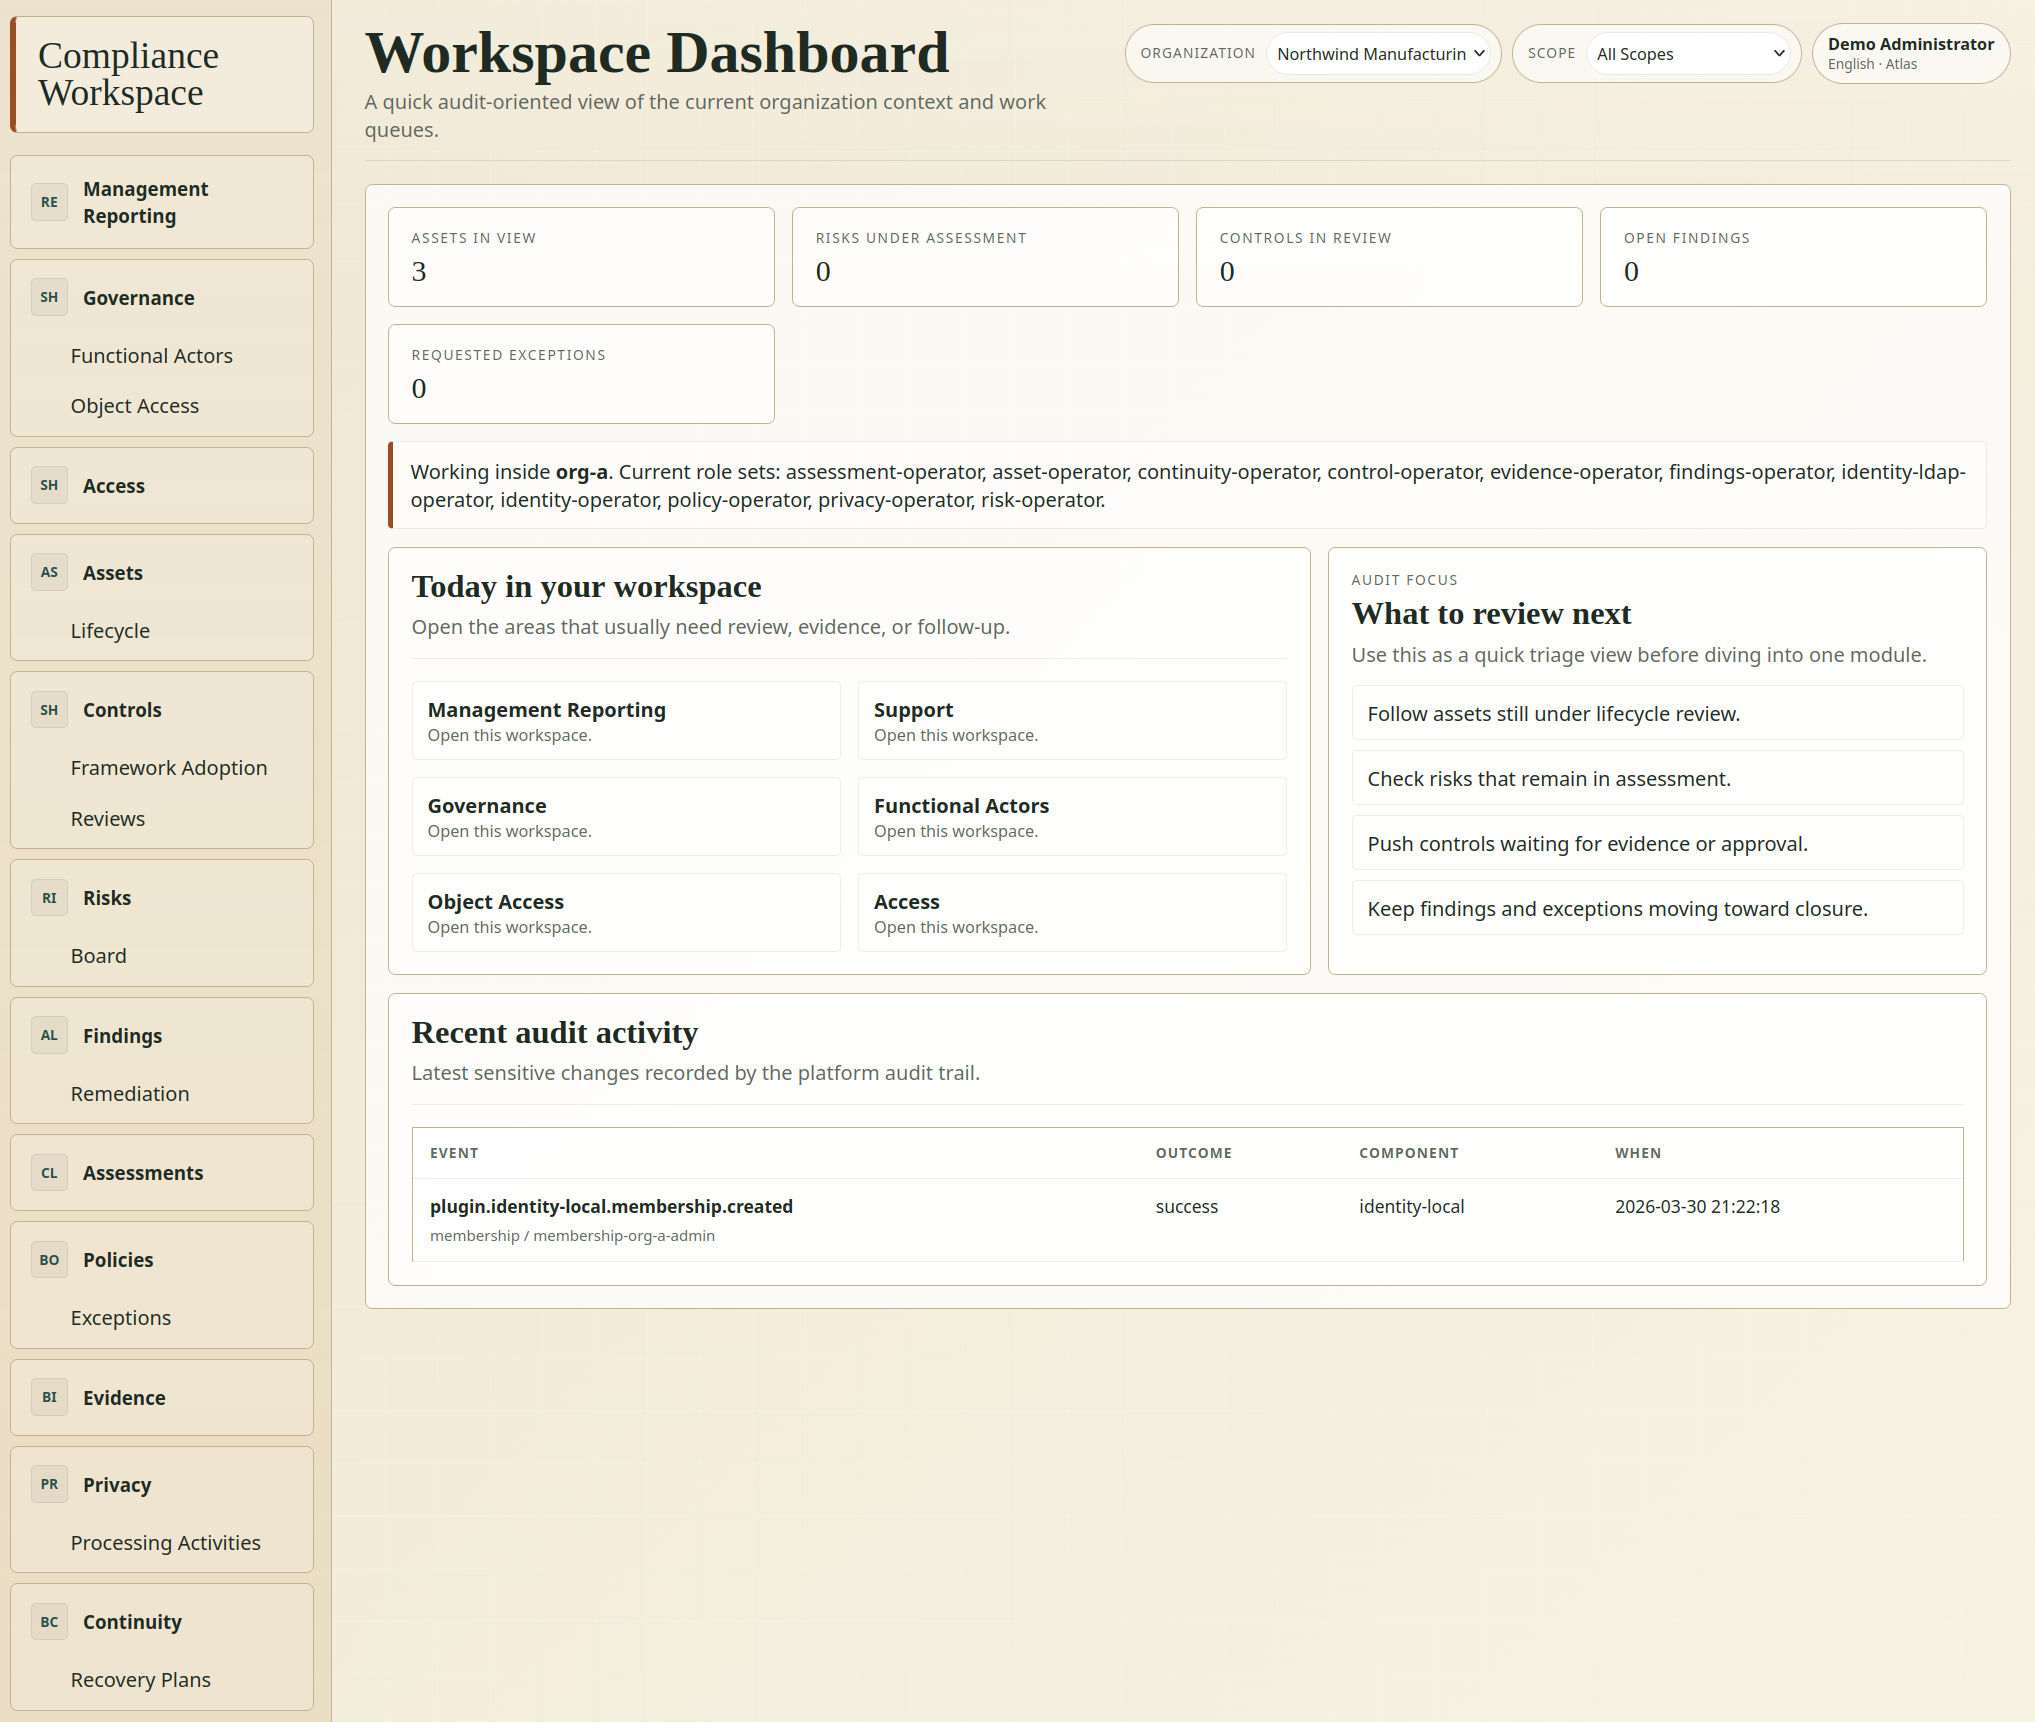Click the Assets in View stat card
Image resolution: width=2035 pixels, height=1722 pixels.
[x=581, y=257]
